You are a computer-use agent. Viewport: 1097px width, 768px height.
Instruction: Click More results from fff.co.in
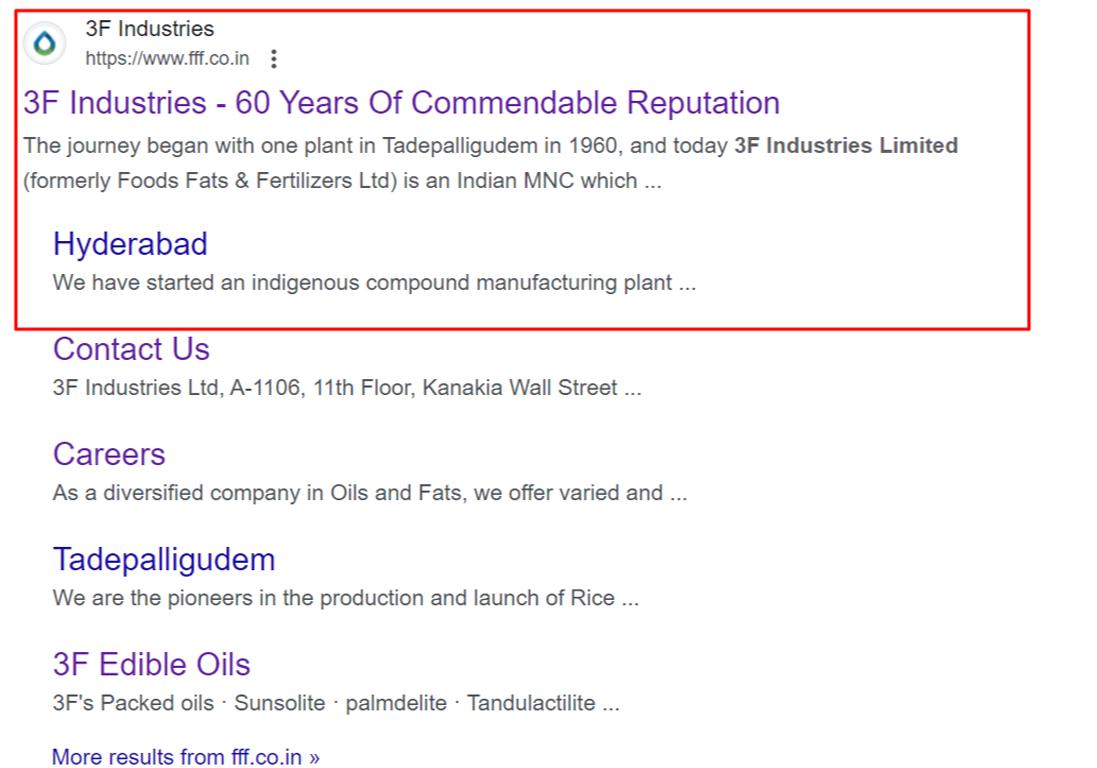pyautogui.click(x=186, y=757)
